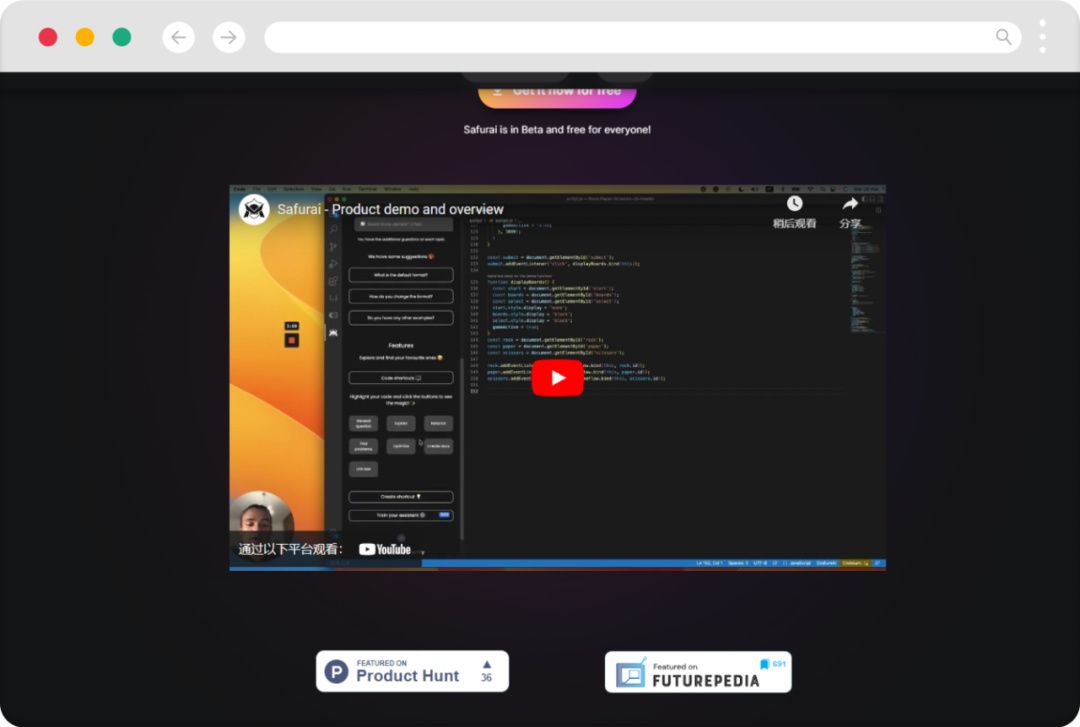Play the Safurai demo video
Image resolution: width=1080 pixels, height=727 pixels.
point(557,378)
